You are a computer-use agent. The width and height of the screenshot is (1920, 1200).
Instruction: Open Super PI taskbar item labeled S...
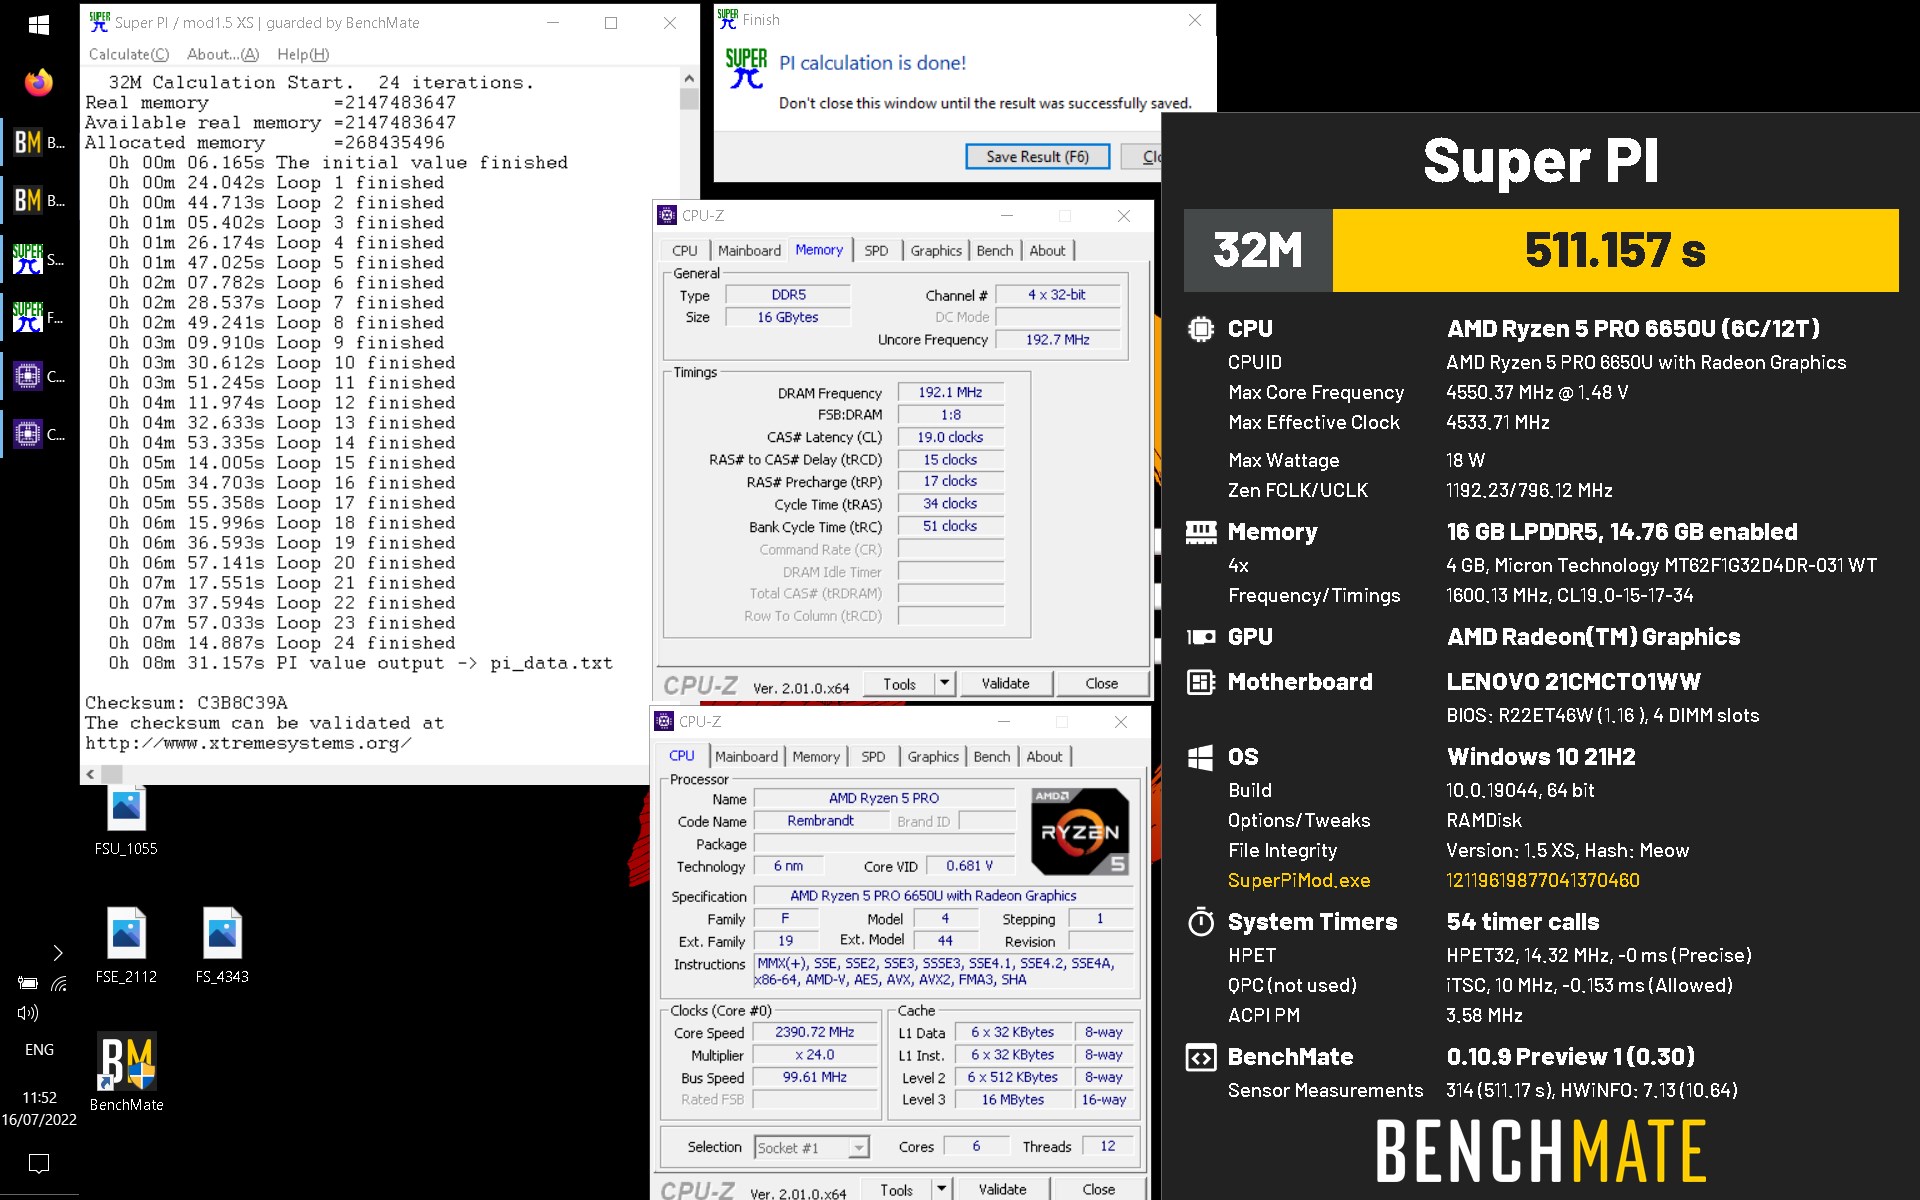tap(39, 259)
